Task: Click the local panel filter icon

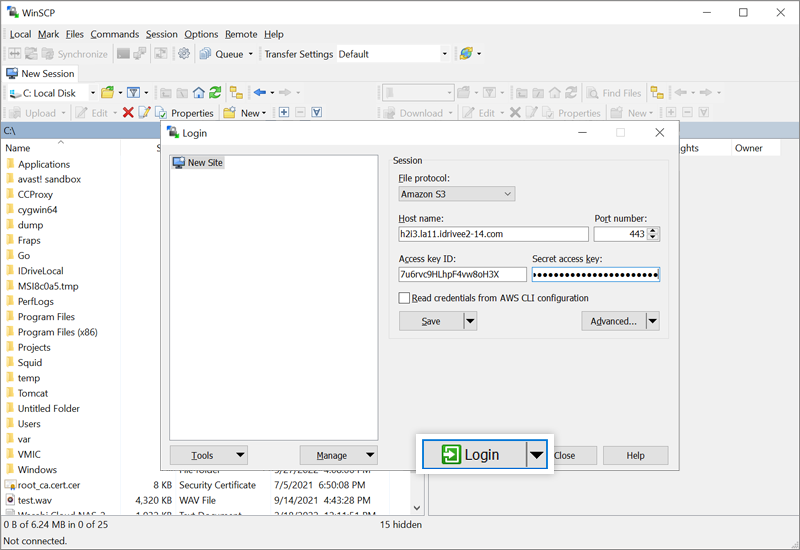Action: coord(134,92)
